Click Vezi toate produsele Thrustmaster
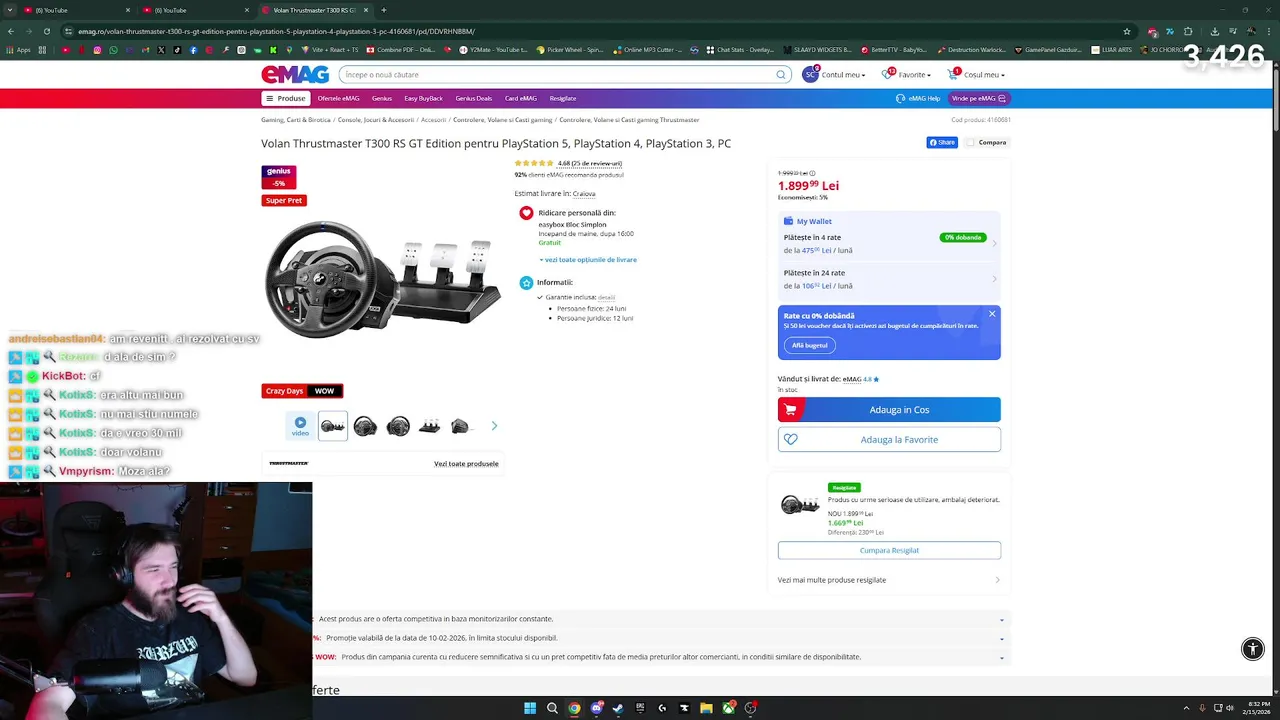This screenshot has height=720, width=1280. click(x=466, y=464)
